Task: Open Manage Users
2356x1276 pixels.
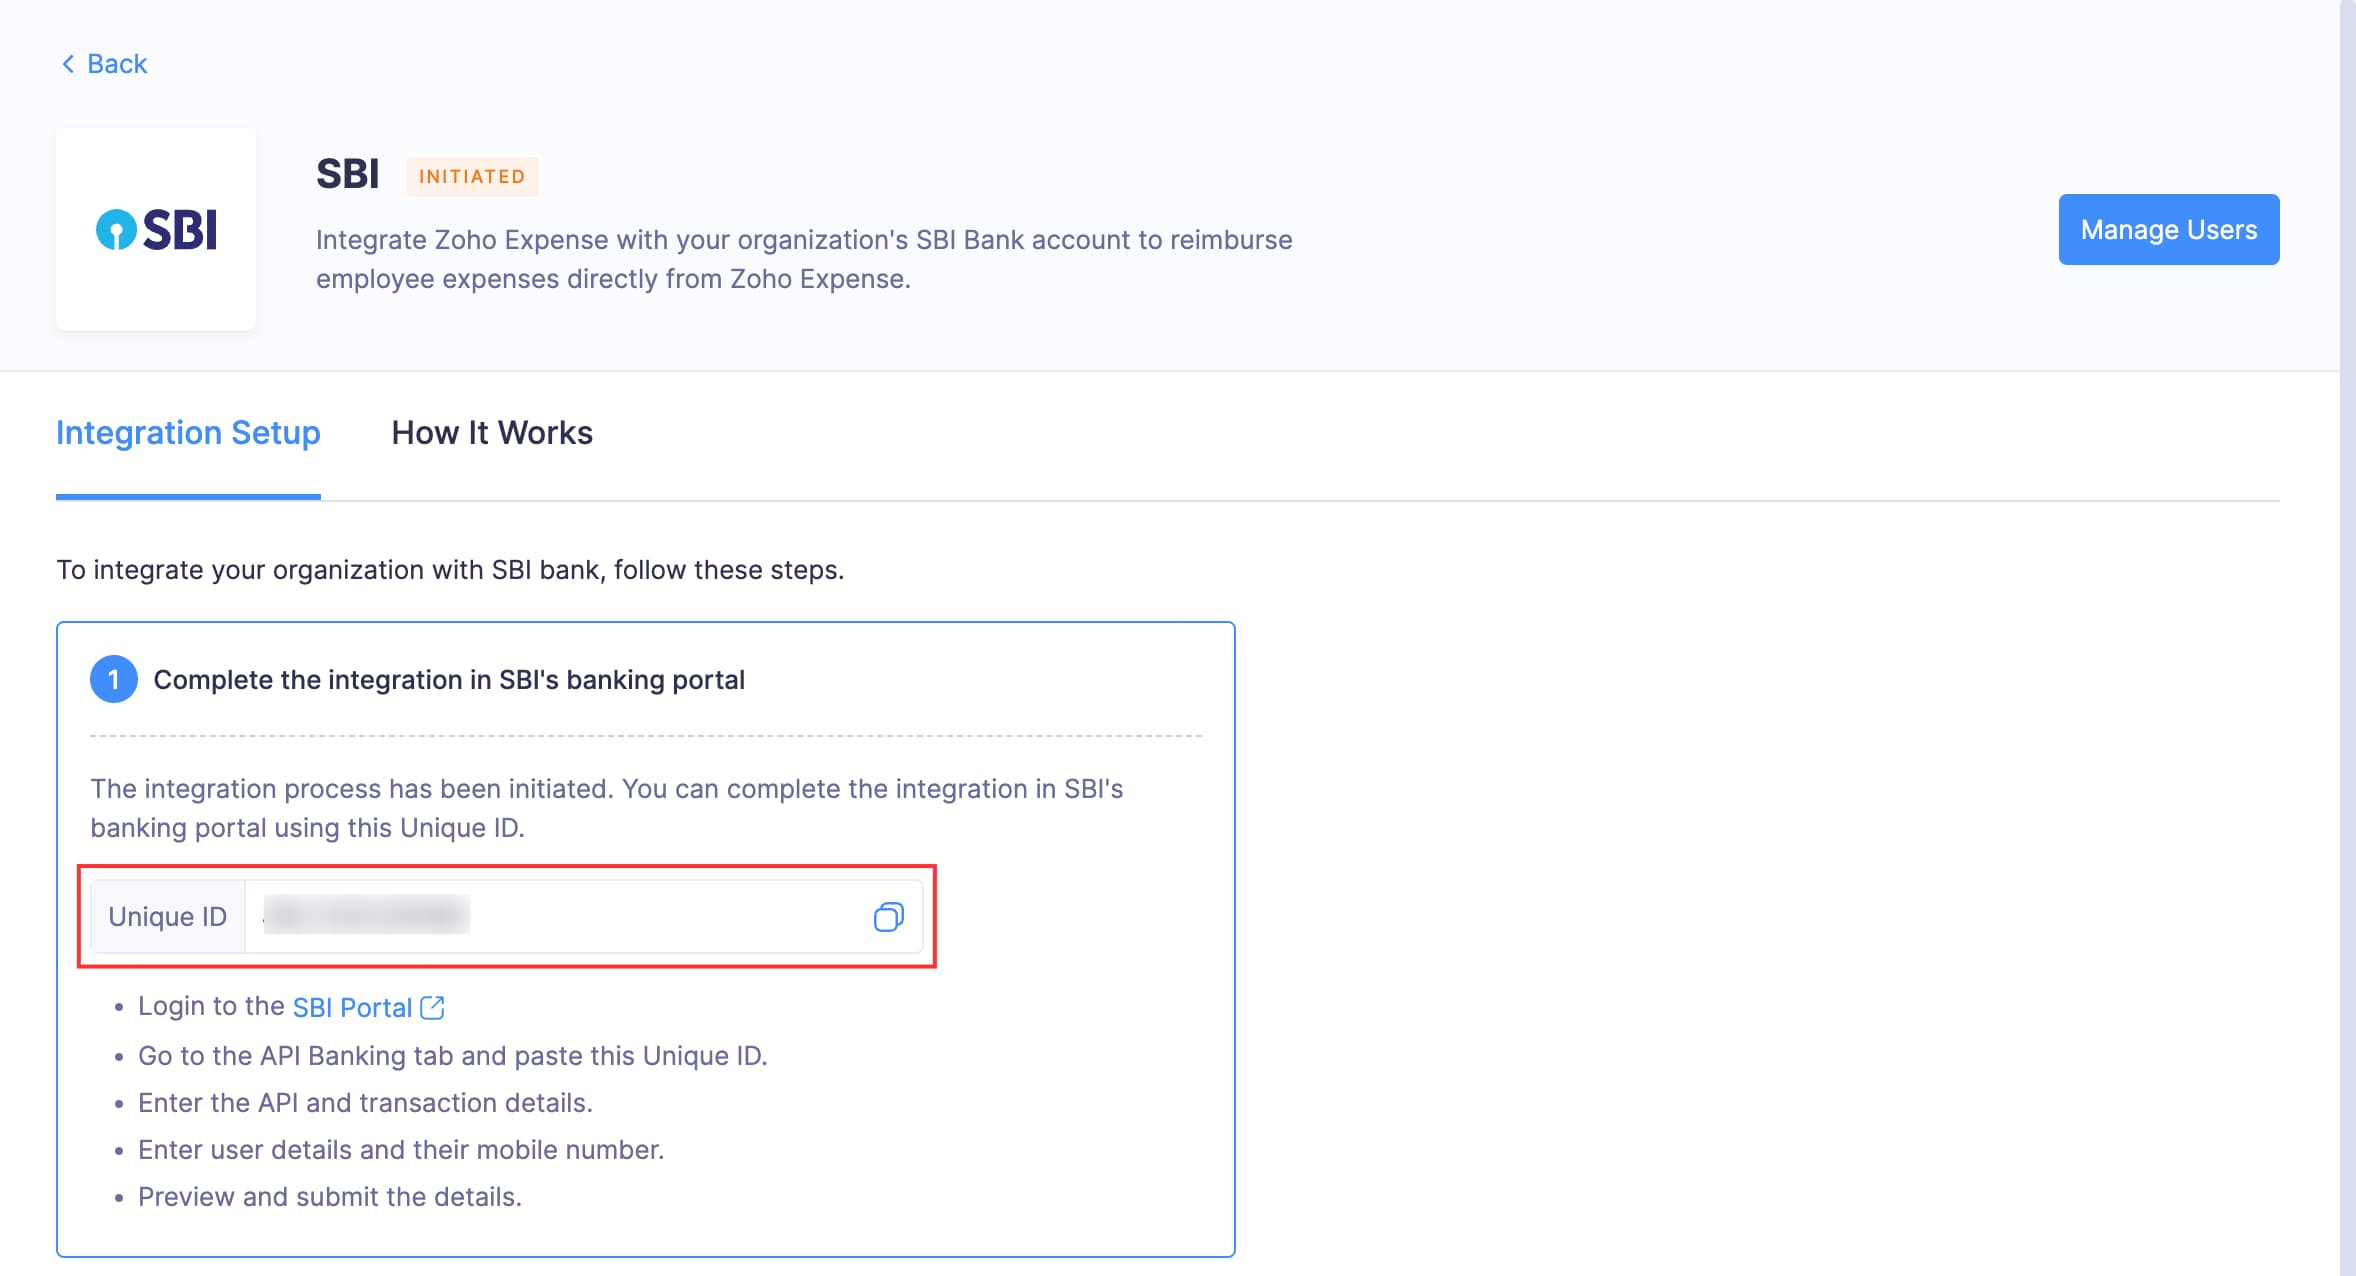Action: click(2168, 230)
